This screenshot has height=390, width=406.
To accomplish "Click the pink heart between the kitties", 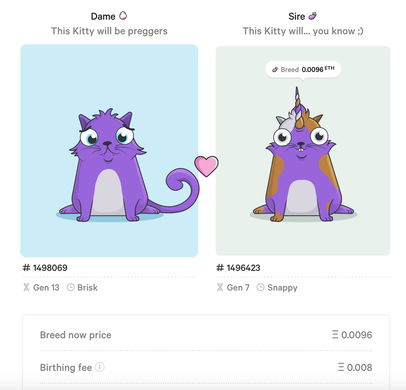I will (x=206, y=166).
